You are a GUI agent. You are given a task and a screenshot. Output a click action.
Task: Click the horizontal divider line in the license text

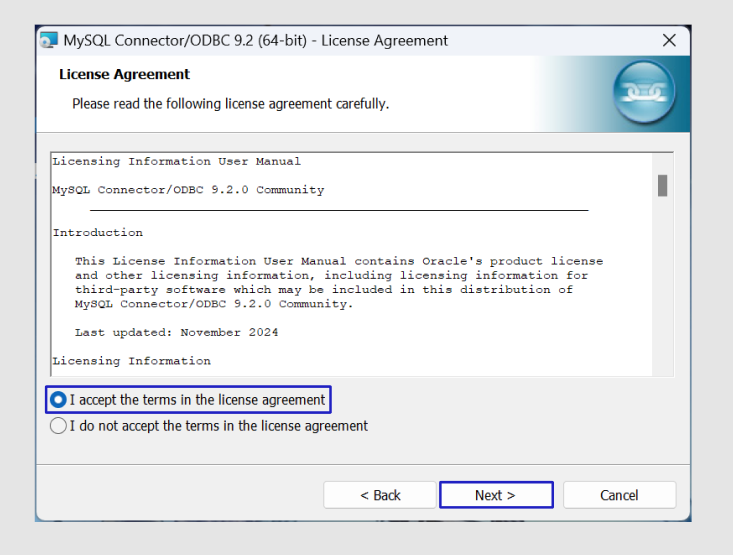[x=339, y=210]
